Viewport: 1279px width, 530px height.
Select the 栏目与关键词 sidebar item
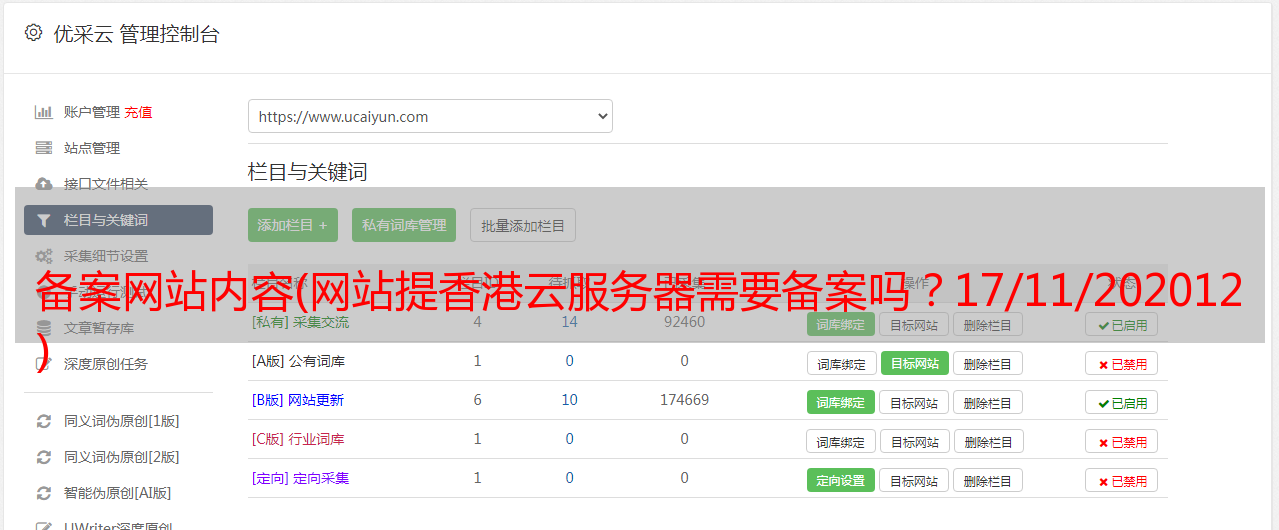click(x=118, y=220)
